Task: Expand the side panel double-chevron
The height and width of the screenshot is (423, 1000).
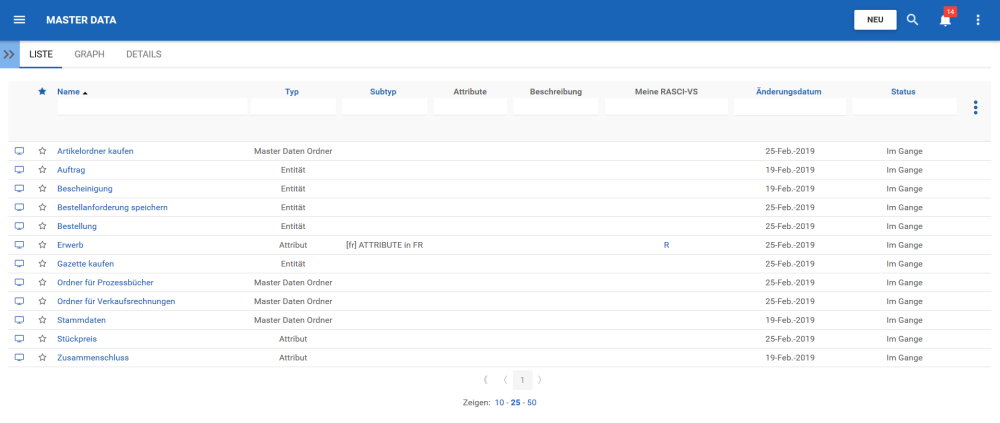Action: [9, 54]
